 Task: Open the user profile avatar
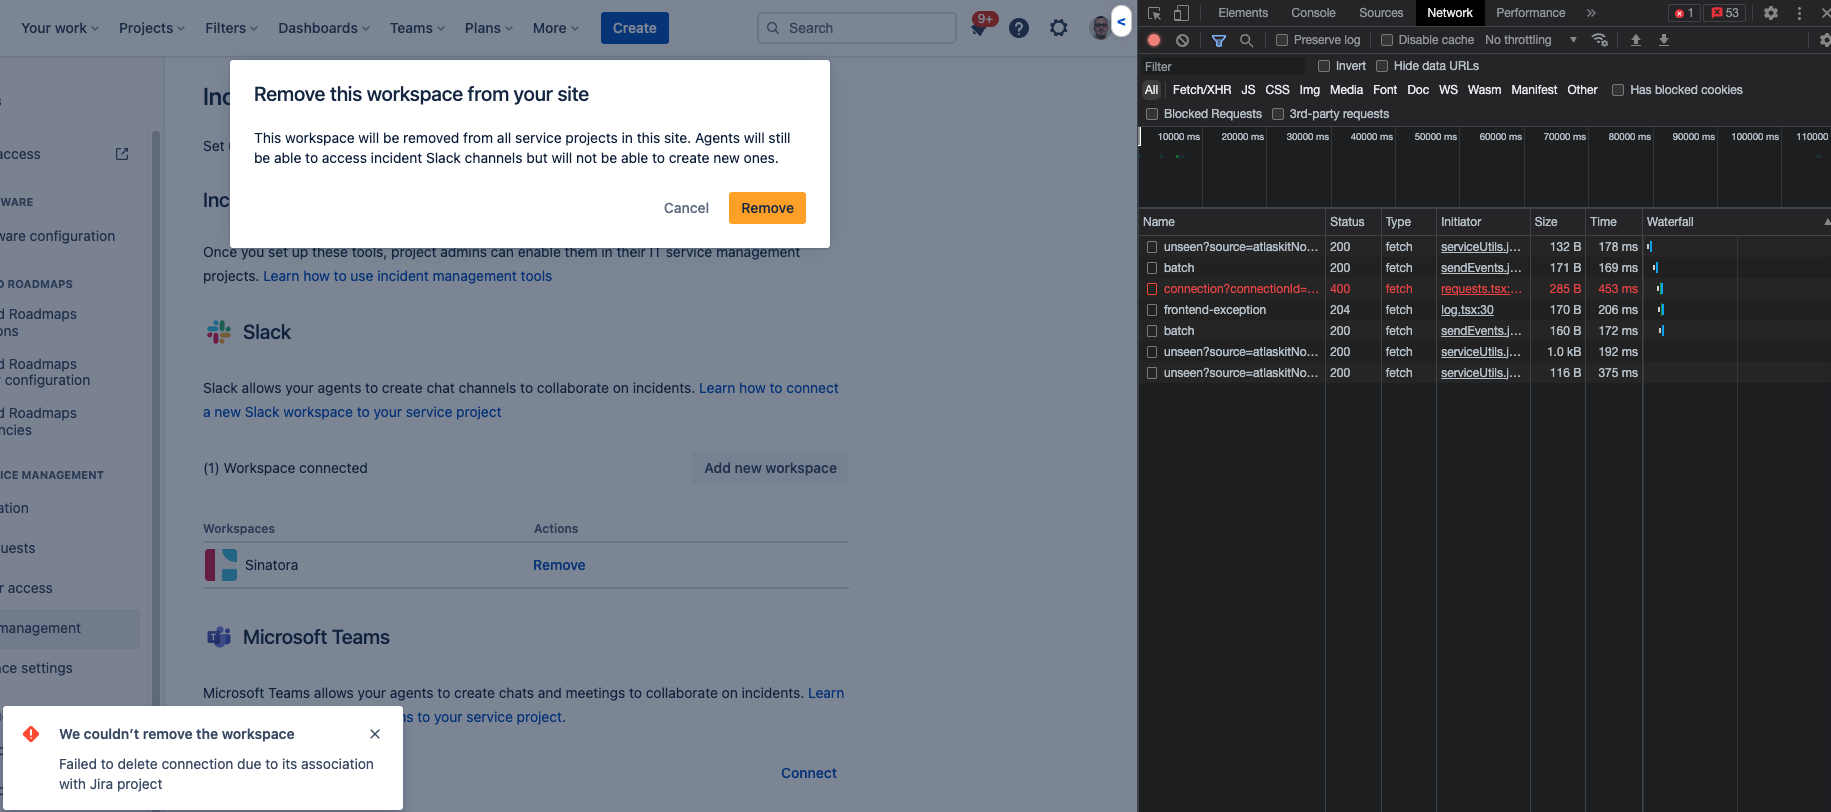(1099, 28)
